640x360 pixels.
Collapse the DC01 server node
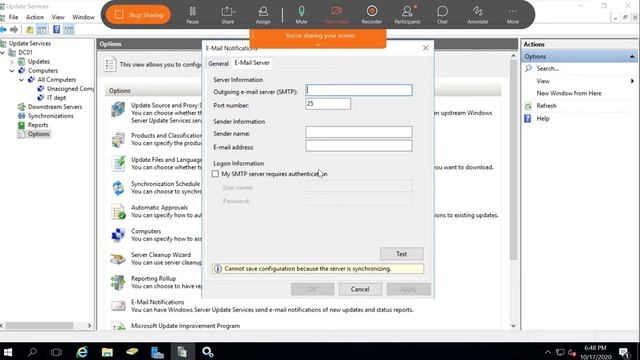3,53
